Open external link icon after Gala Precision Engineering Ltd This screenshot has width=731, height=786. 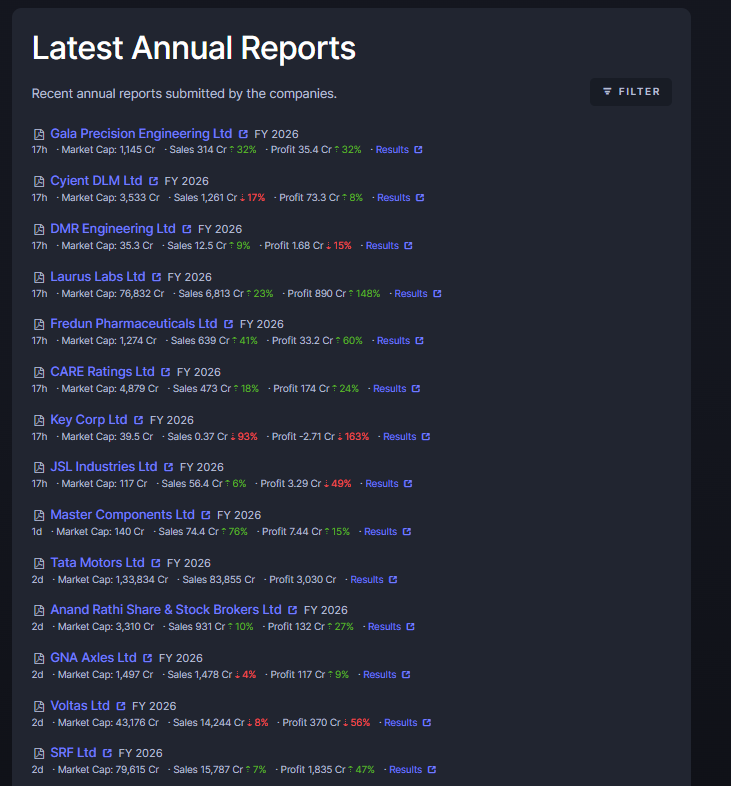(x=243, y=134)
